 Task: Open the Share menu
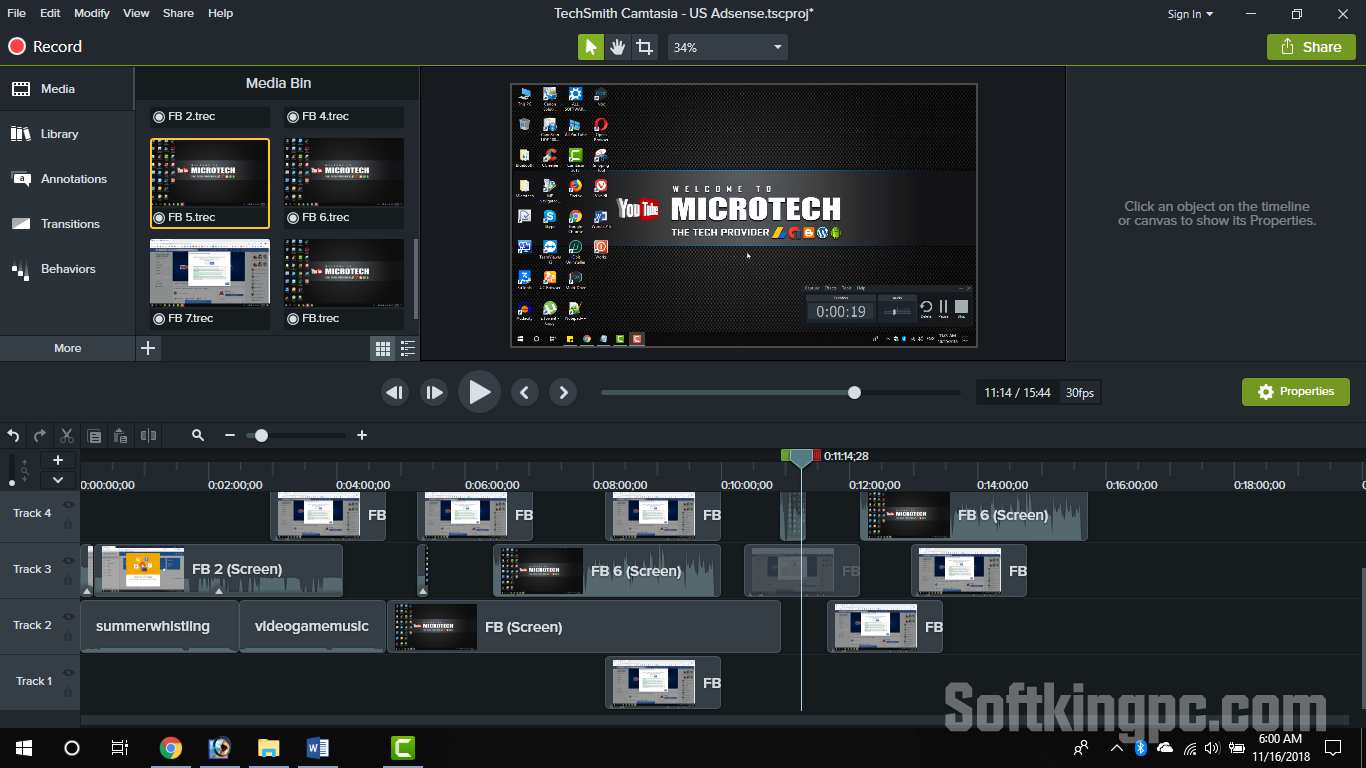178,13
